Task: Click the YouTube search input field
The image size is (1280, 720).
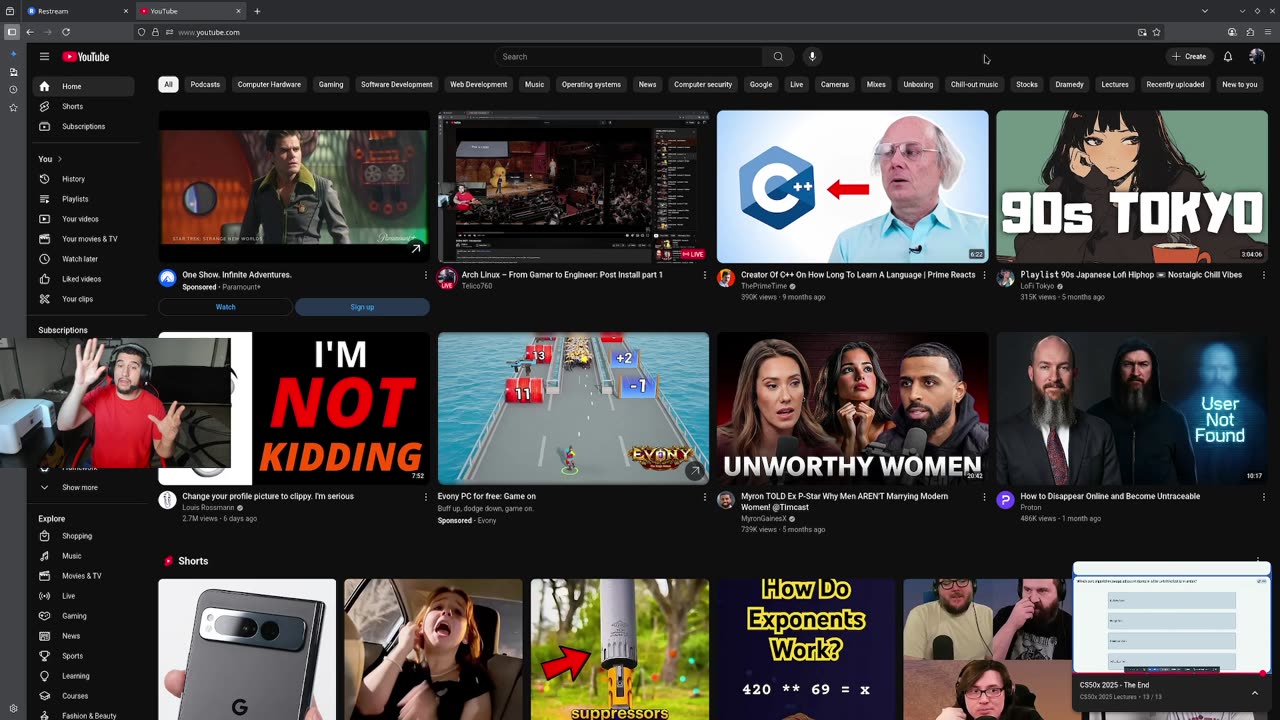Action: 630,57
